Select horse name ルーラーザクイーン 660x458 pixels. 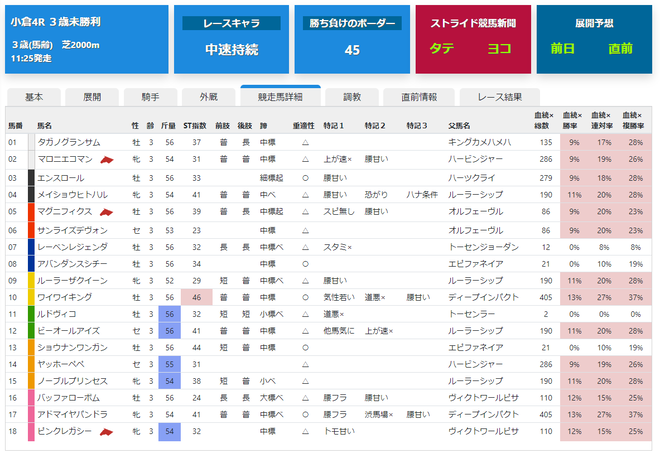(72, 281)
